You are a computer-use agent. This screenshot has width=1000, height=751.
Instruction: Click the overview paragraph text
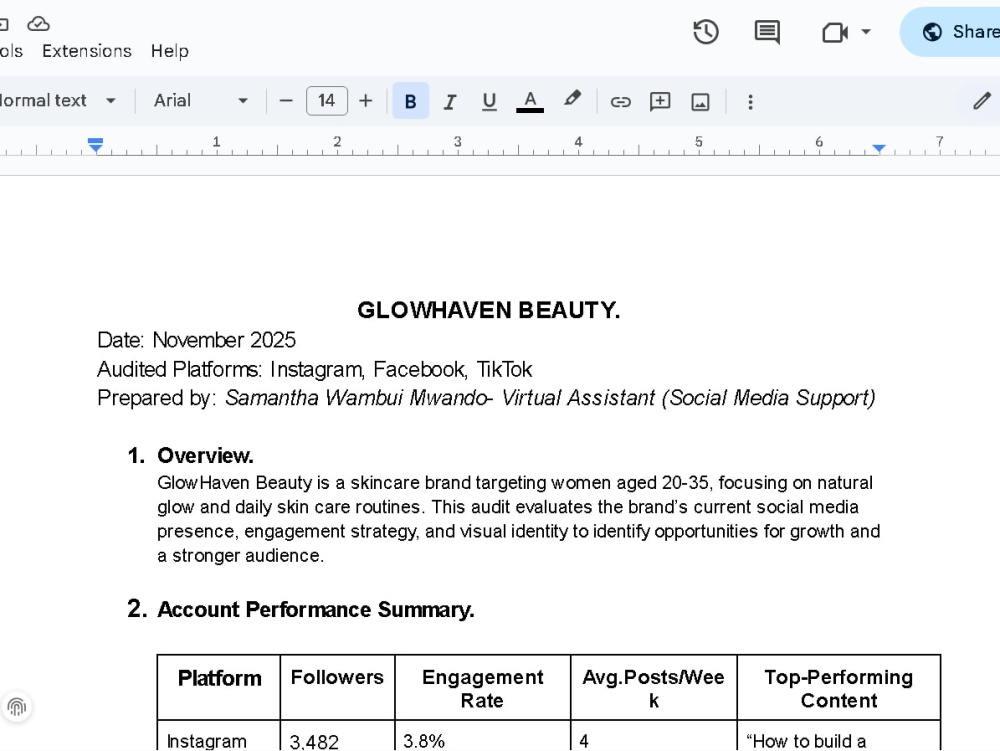tap(518, 519)
